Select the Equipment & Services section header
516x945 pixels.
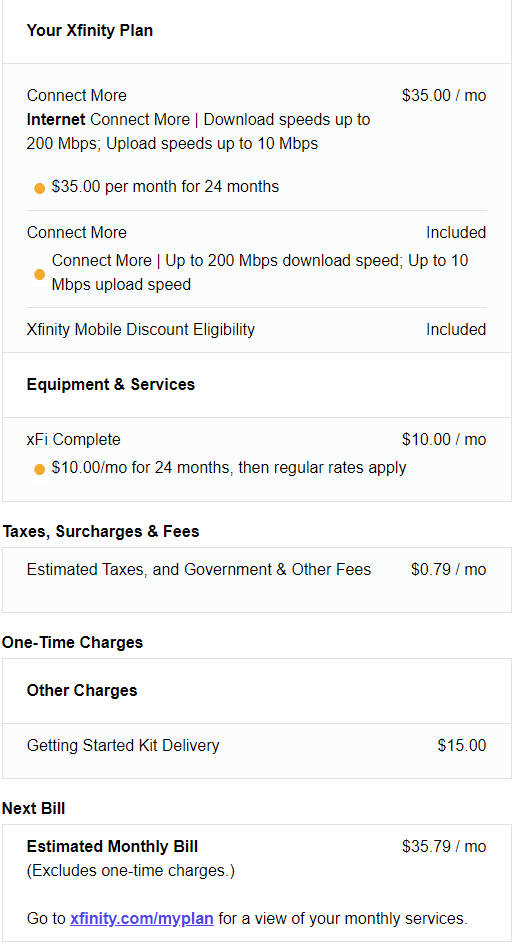pyautogui.click(x=111, y=385)
